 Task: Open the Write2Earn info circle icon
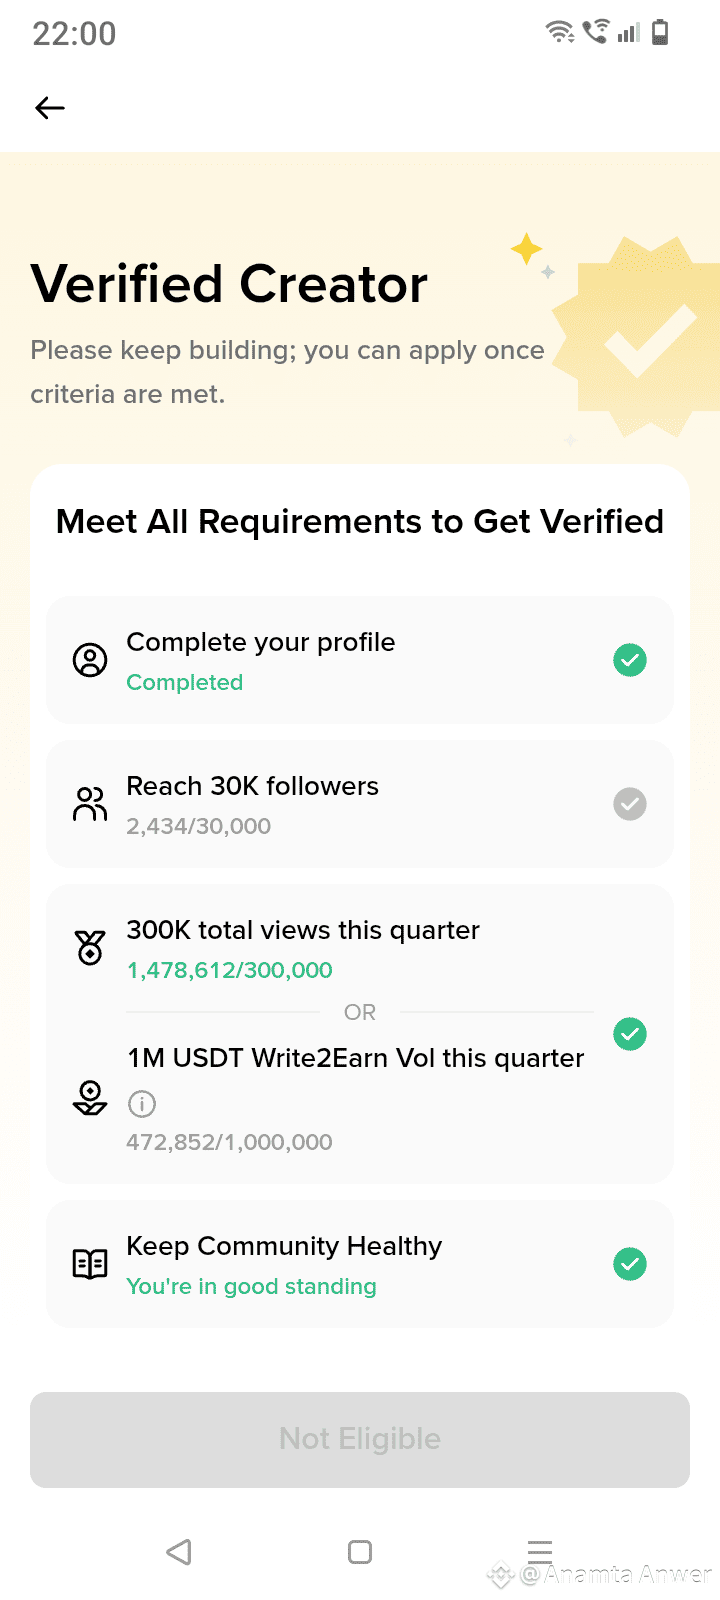142,1104
